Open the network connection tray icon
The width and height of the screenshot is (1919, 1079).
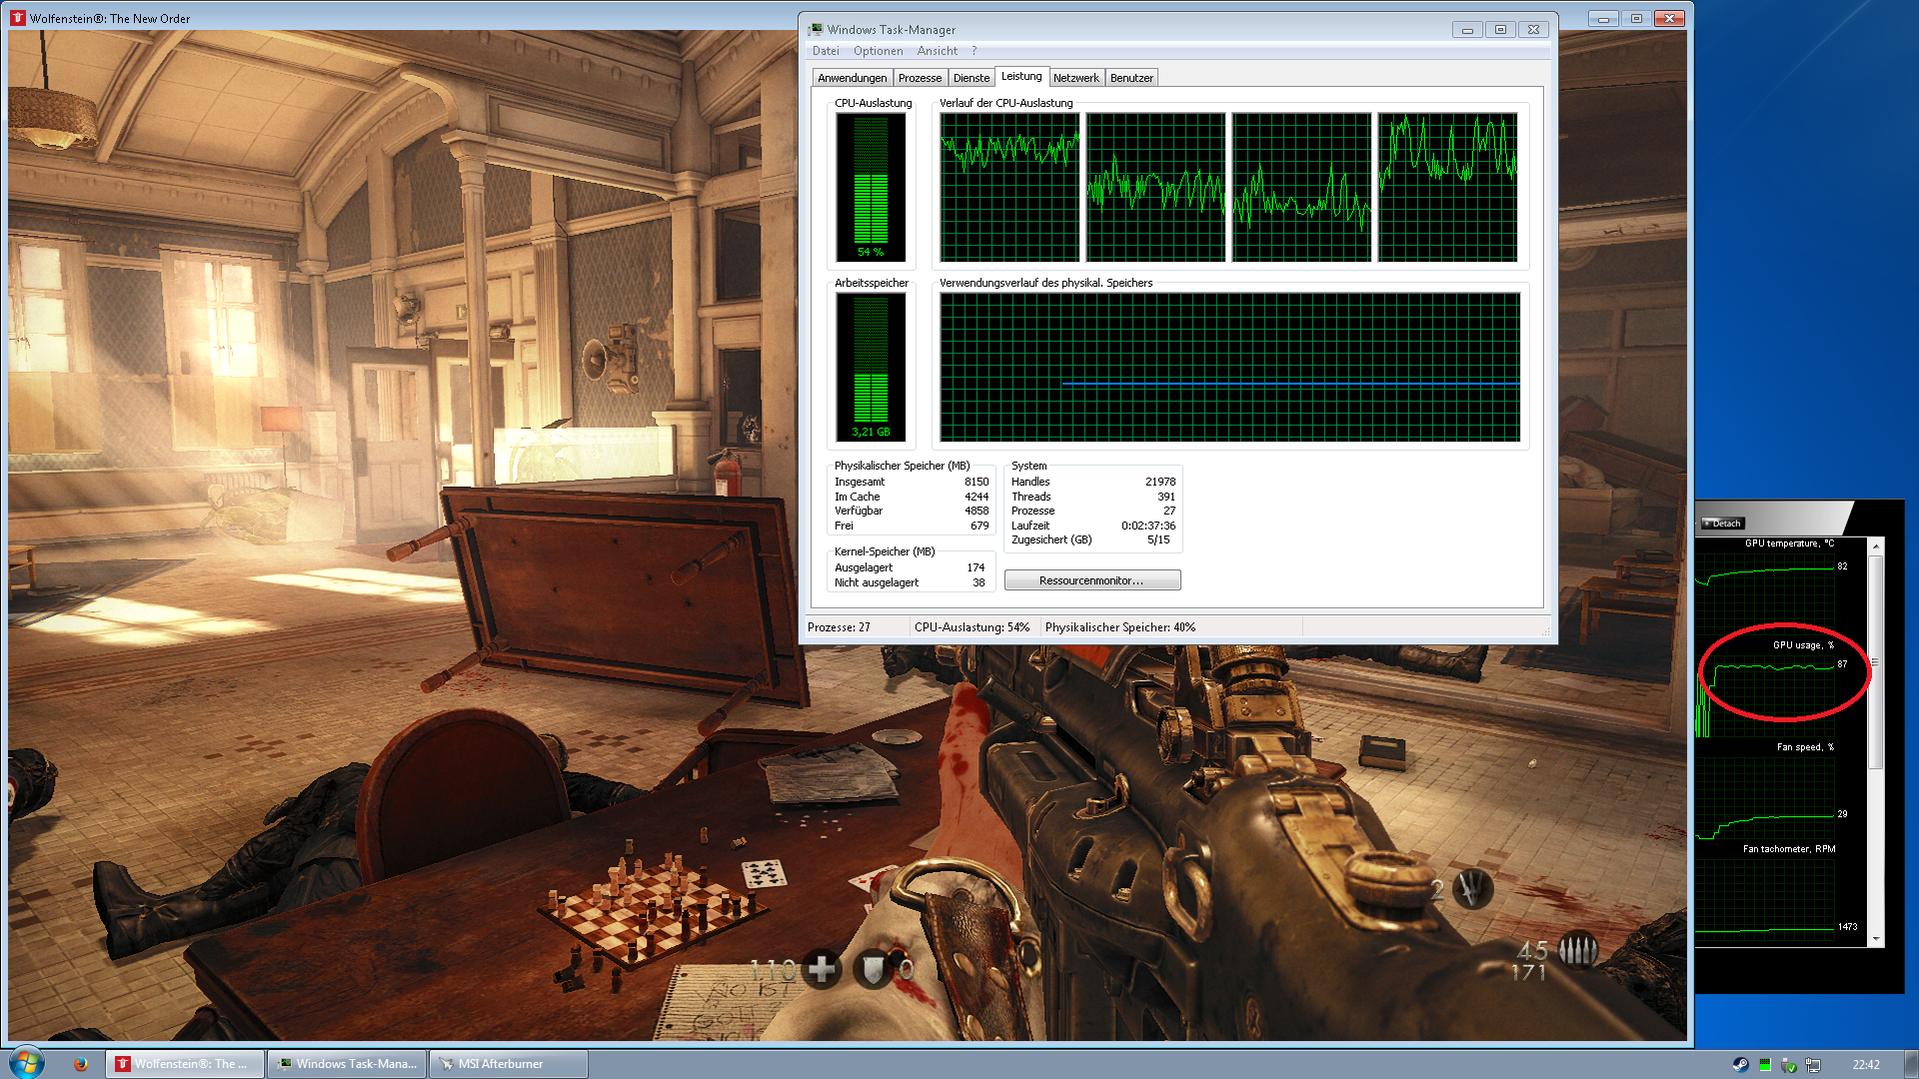(x=1813, y=1065)
